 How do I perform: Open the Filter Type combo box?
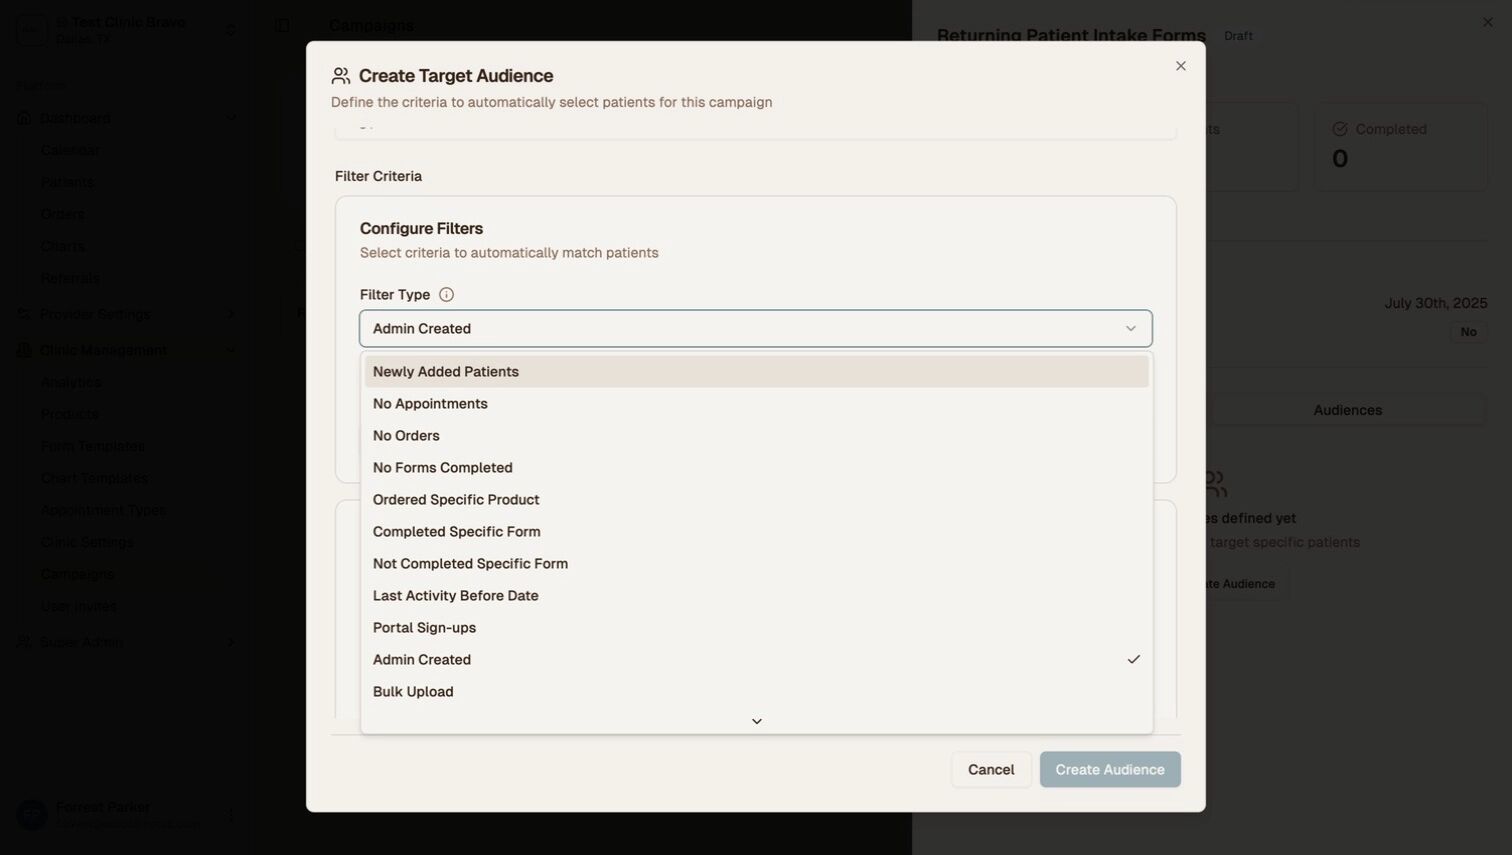(x=756, y=329)
